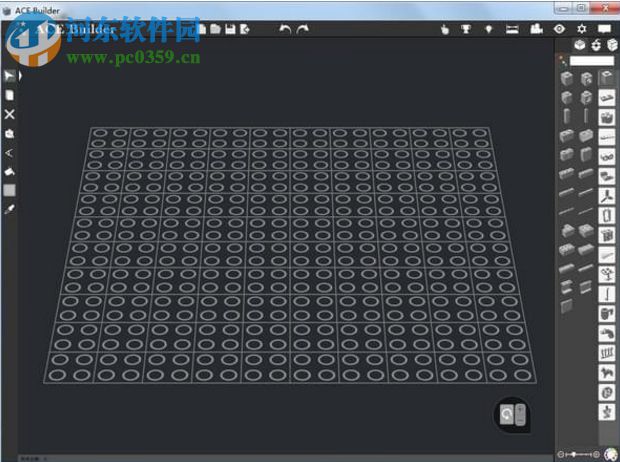Open the vertical bar parts category
620x462 pixels.
(x=607, y=294)
